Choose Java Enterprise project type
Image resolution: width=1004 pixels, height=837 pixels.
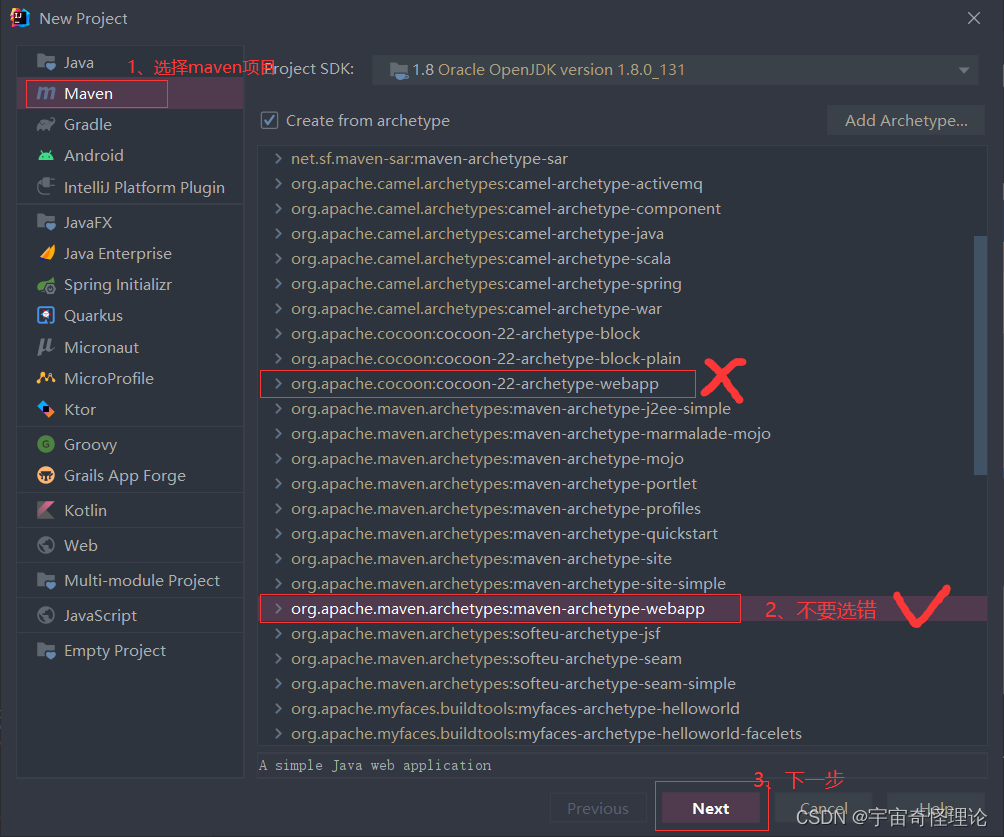[130, 254]
